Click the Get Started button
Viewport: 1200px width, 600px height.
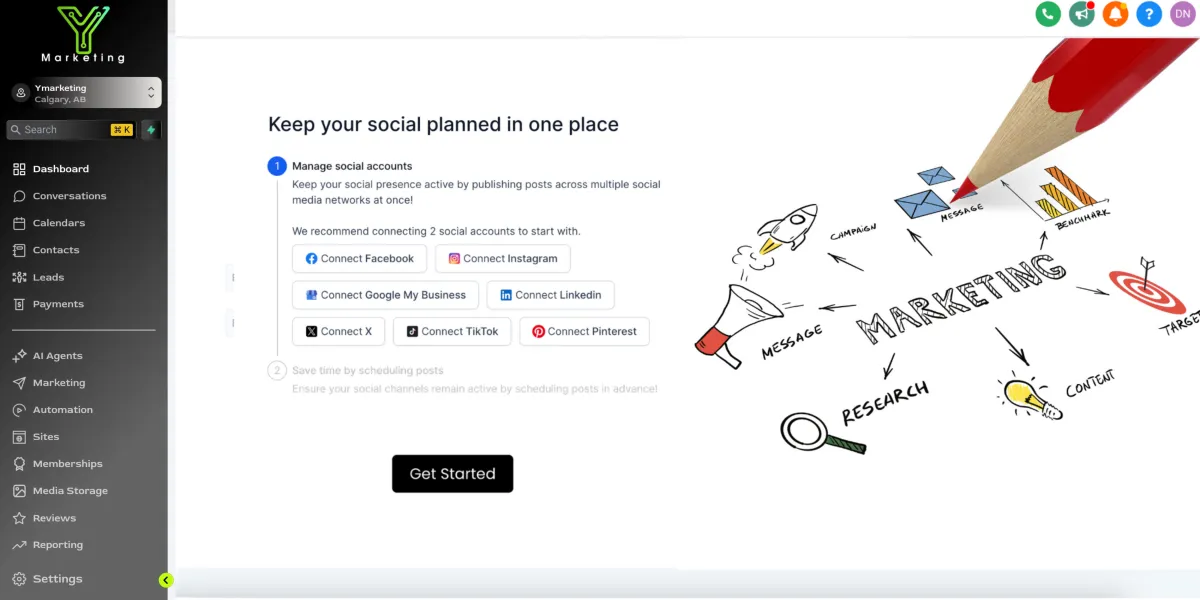[x=452, y=473]
